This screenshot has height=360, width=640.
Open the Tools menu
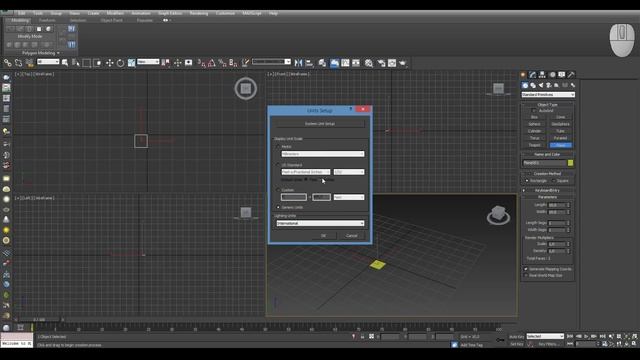coord(38,13)
